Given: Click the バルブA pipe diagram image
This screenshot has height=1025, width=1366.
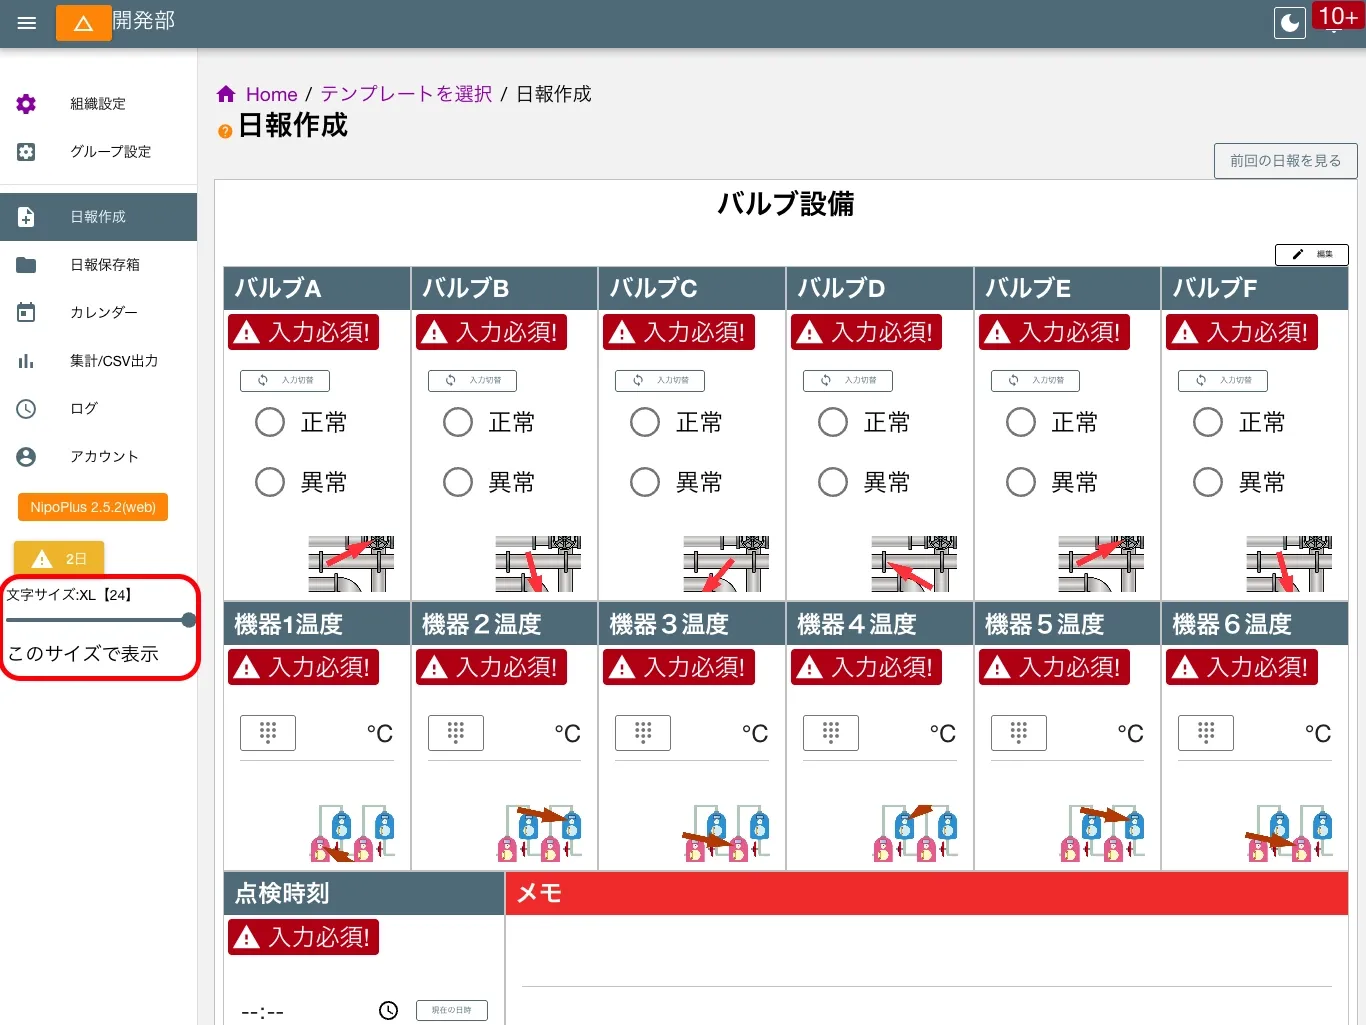Looking at the screenshot, I should pyautogui.click(x=351, y=564).
